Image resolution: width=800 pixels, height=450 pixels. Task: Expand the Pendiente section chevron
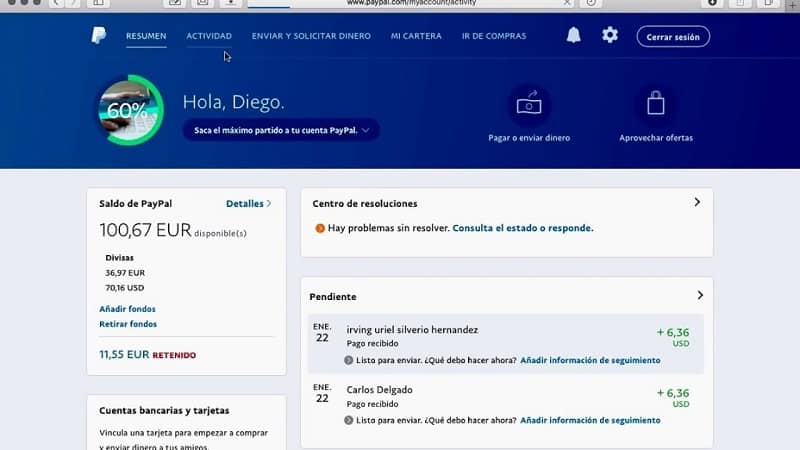(700, 295)
